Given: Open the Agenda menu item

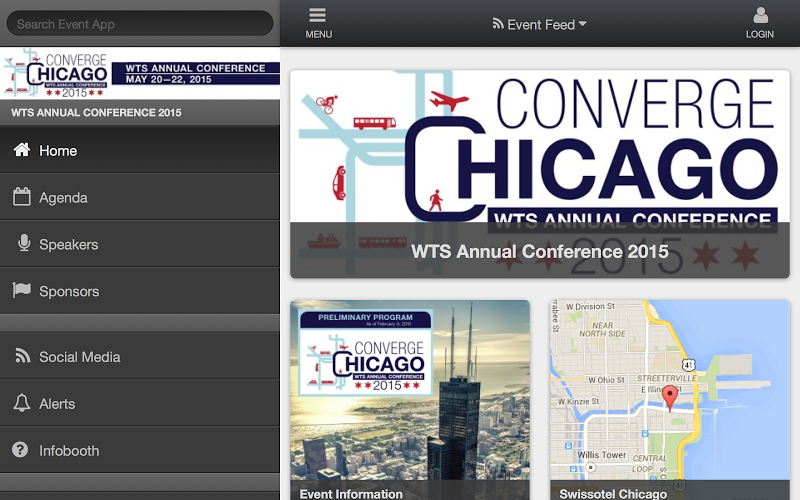Looking at the screenshot, I should 140,197.
